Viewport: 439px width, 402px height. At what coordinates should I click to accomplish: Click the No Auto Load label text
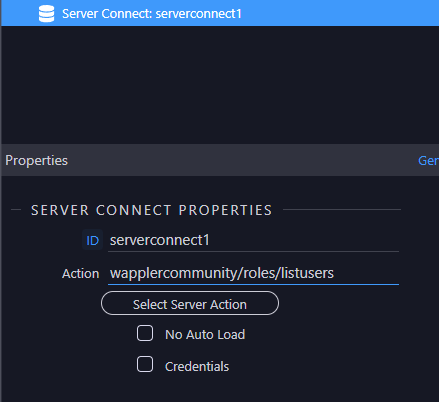click(x=205, y=334)
